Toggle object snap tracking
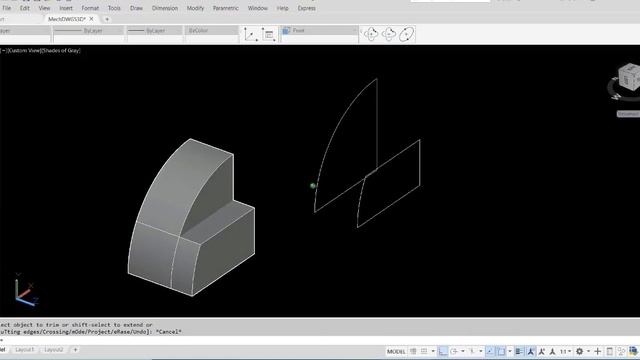The image size is (640, 360). click(490, 351)
